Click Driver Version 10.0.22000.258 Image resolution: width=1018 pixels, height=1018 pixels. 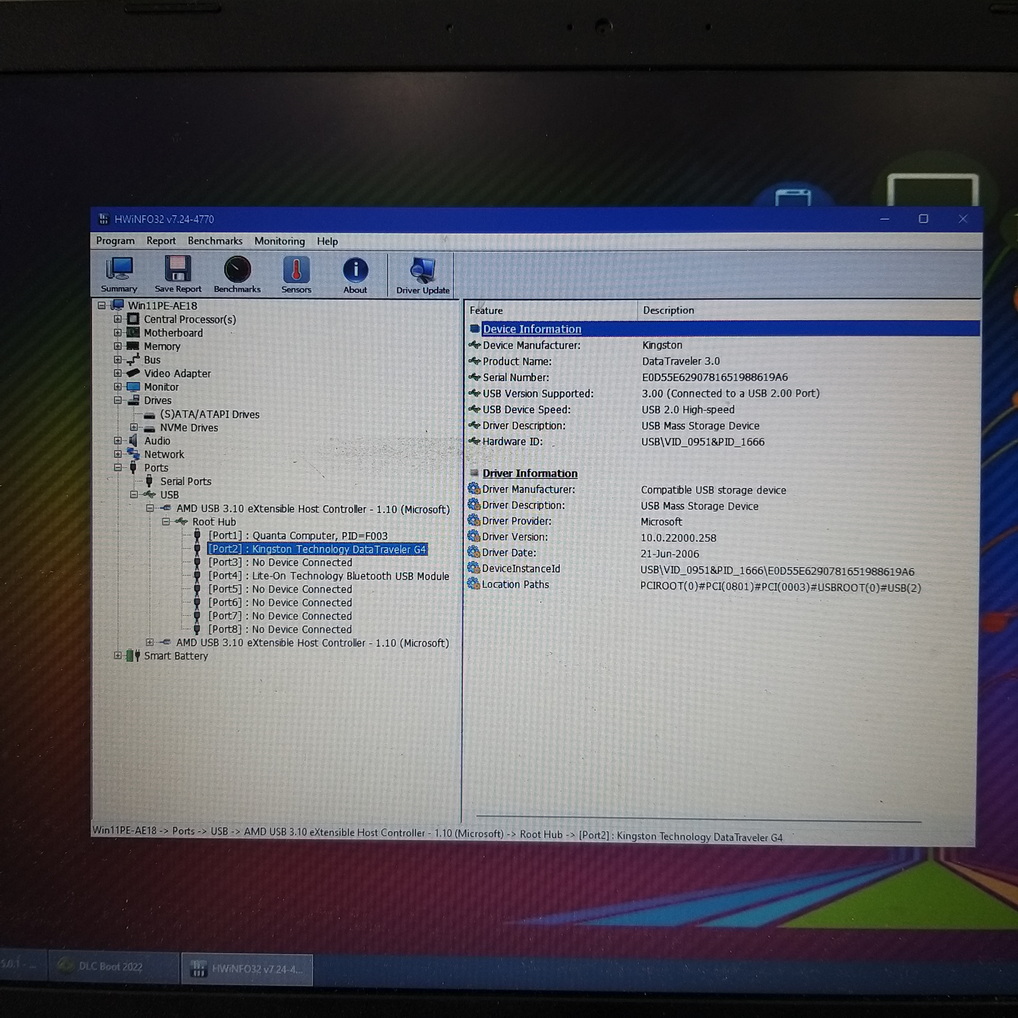[x=678, y=538]
